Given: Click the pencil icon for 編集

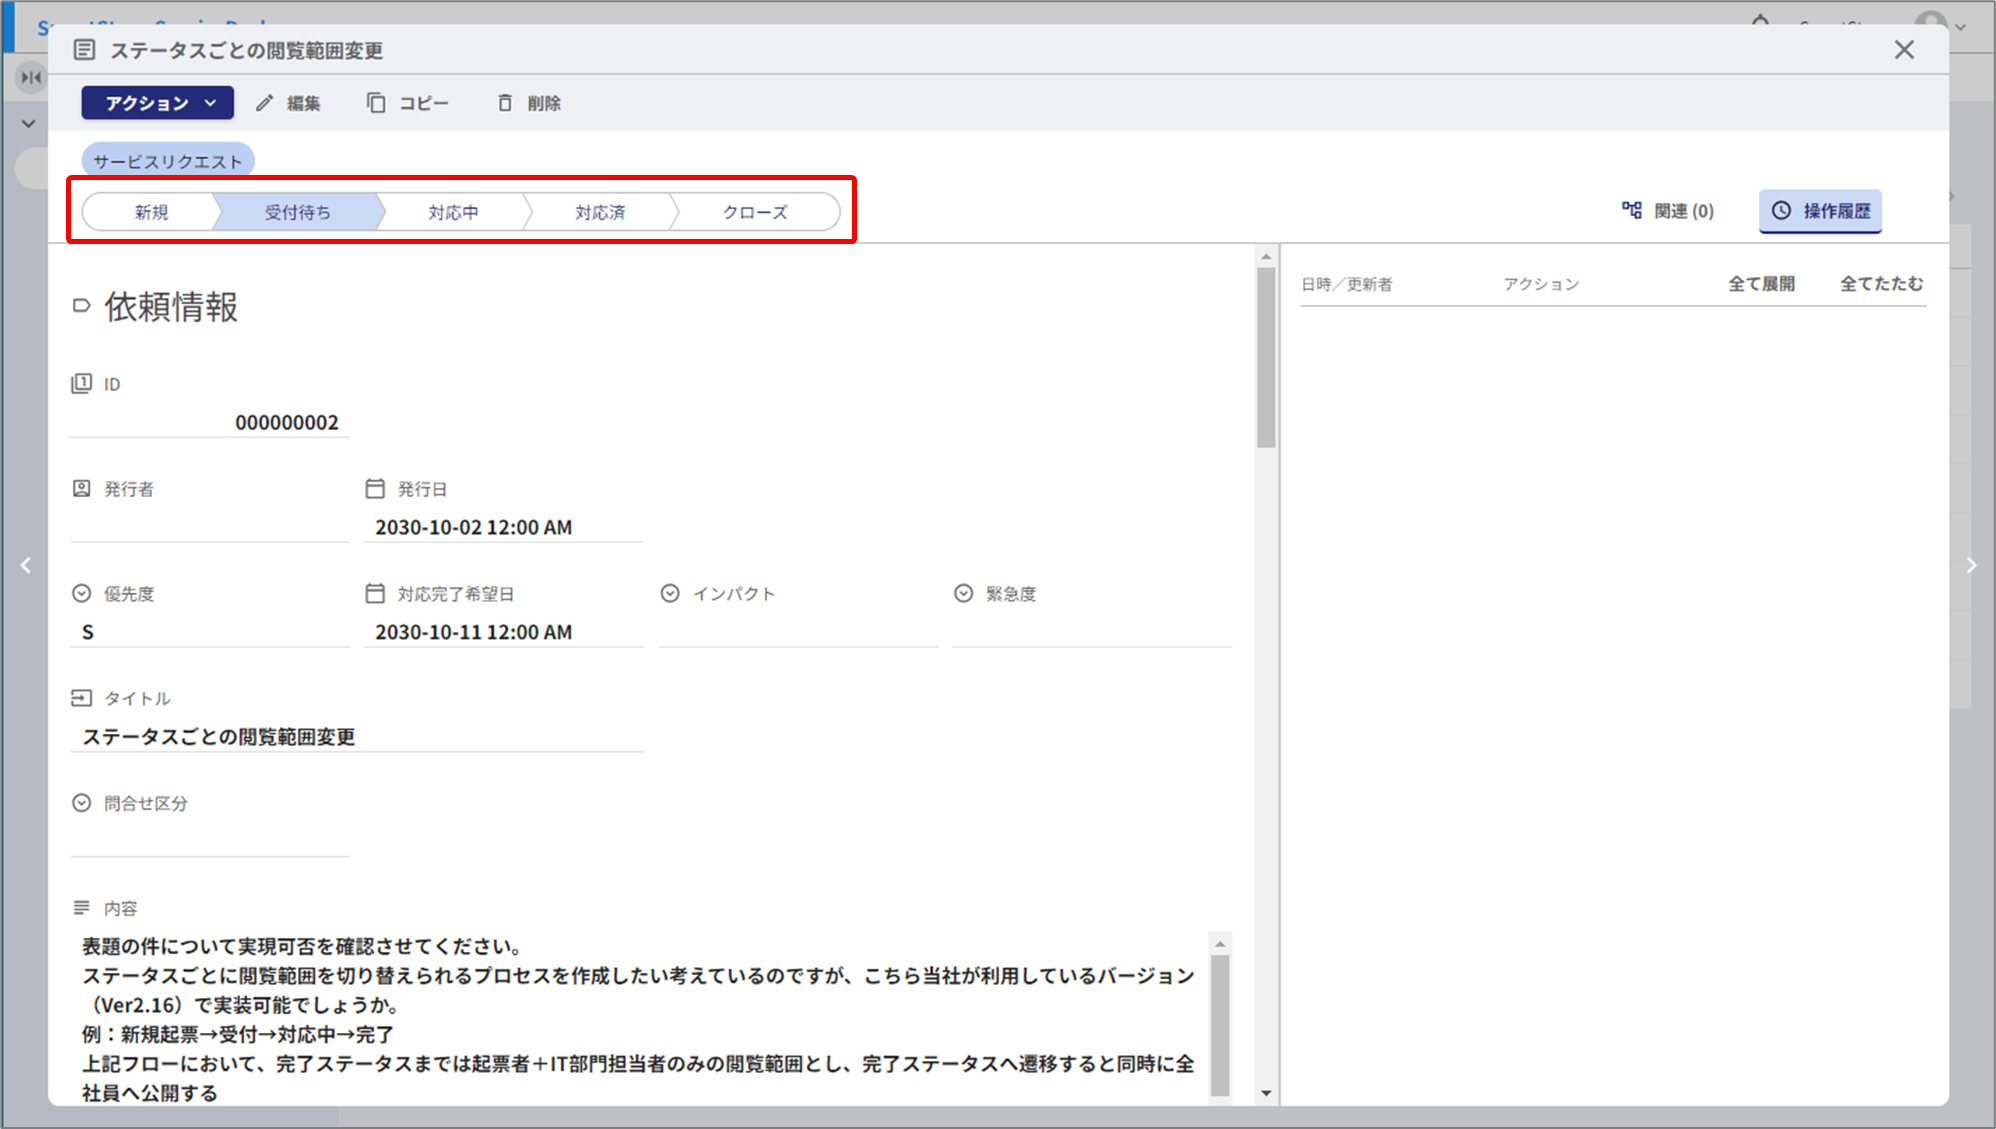Looking at the screenshot, I should pyautogui.click(x=265, y=103).
